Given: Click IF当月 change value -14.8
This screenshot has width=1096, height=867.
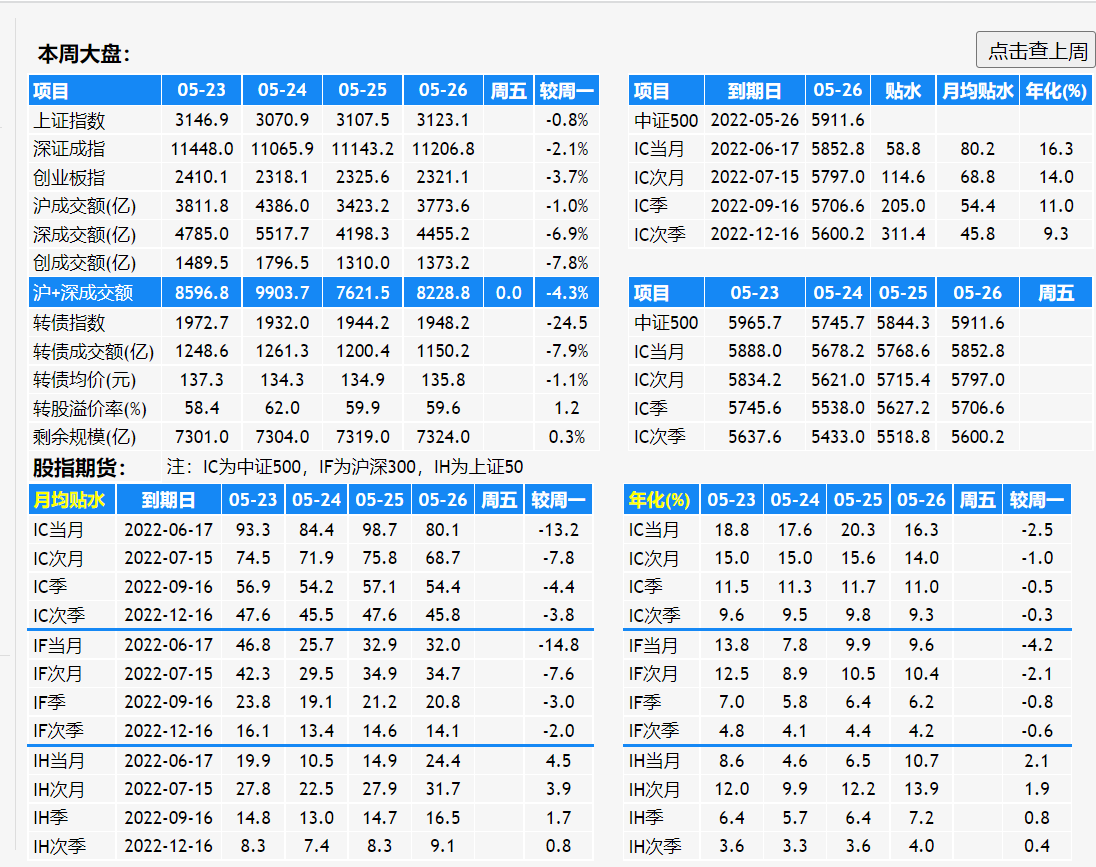Looking at the screenshot, I should click(558, 645).
